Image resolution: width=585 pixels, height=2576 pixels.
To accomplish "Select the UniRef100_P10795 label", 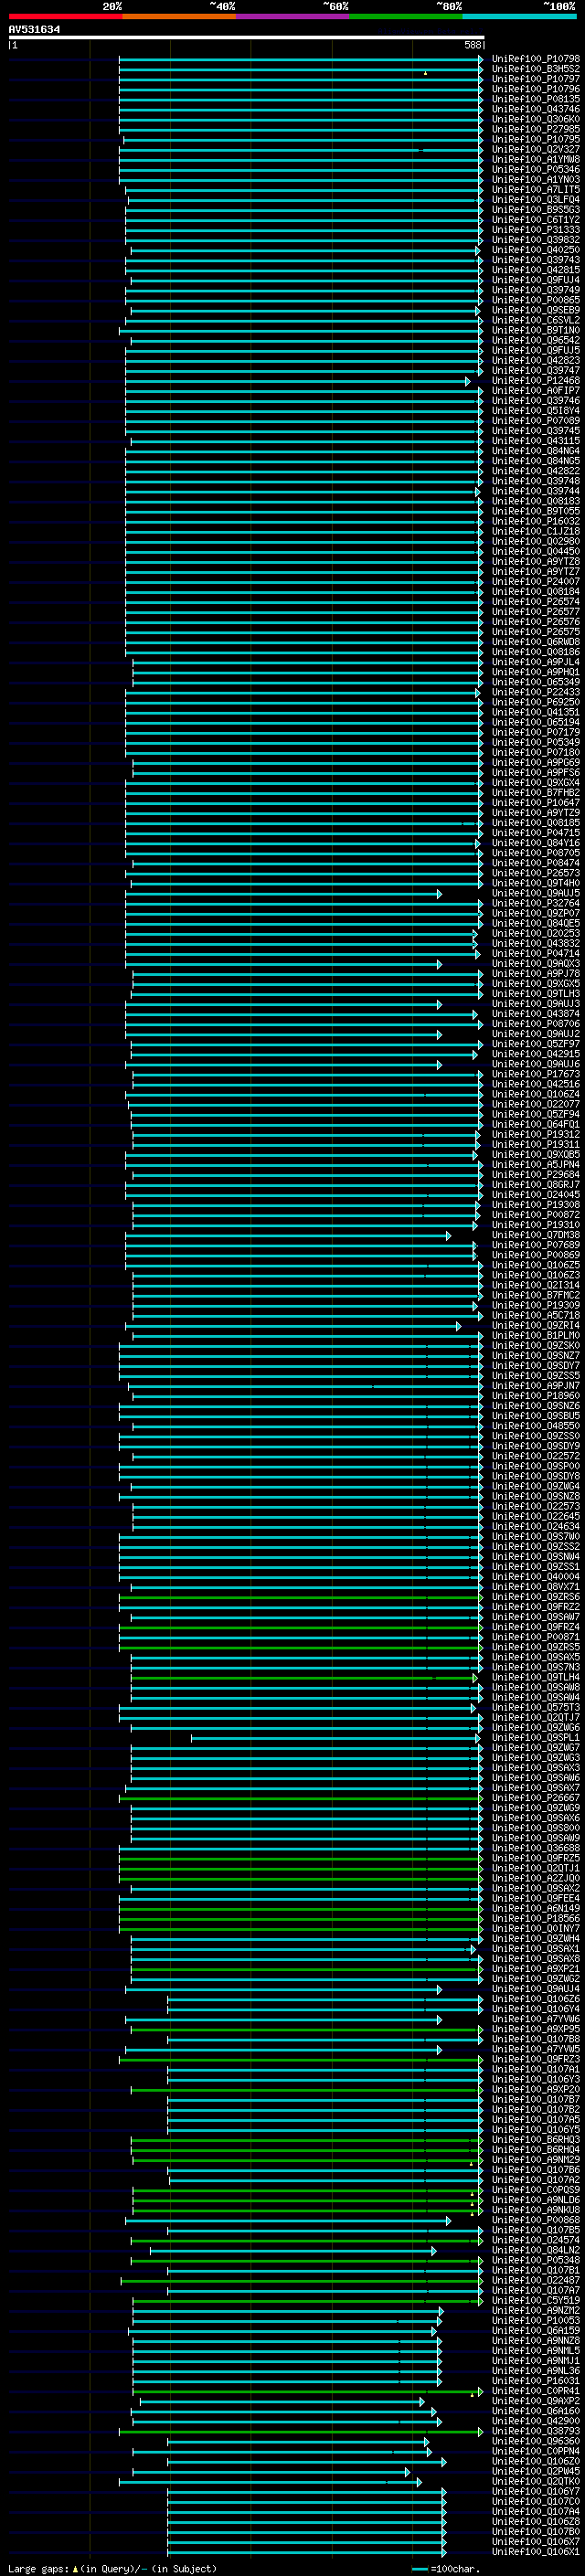I will [x=536, y=139].
